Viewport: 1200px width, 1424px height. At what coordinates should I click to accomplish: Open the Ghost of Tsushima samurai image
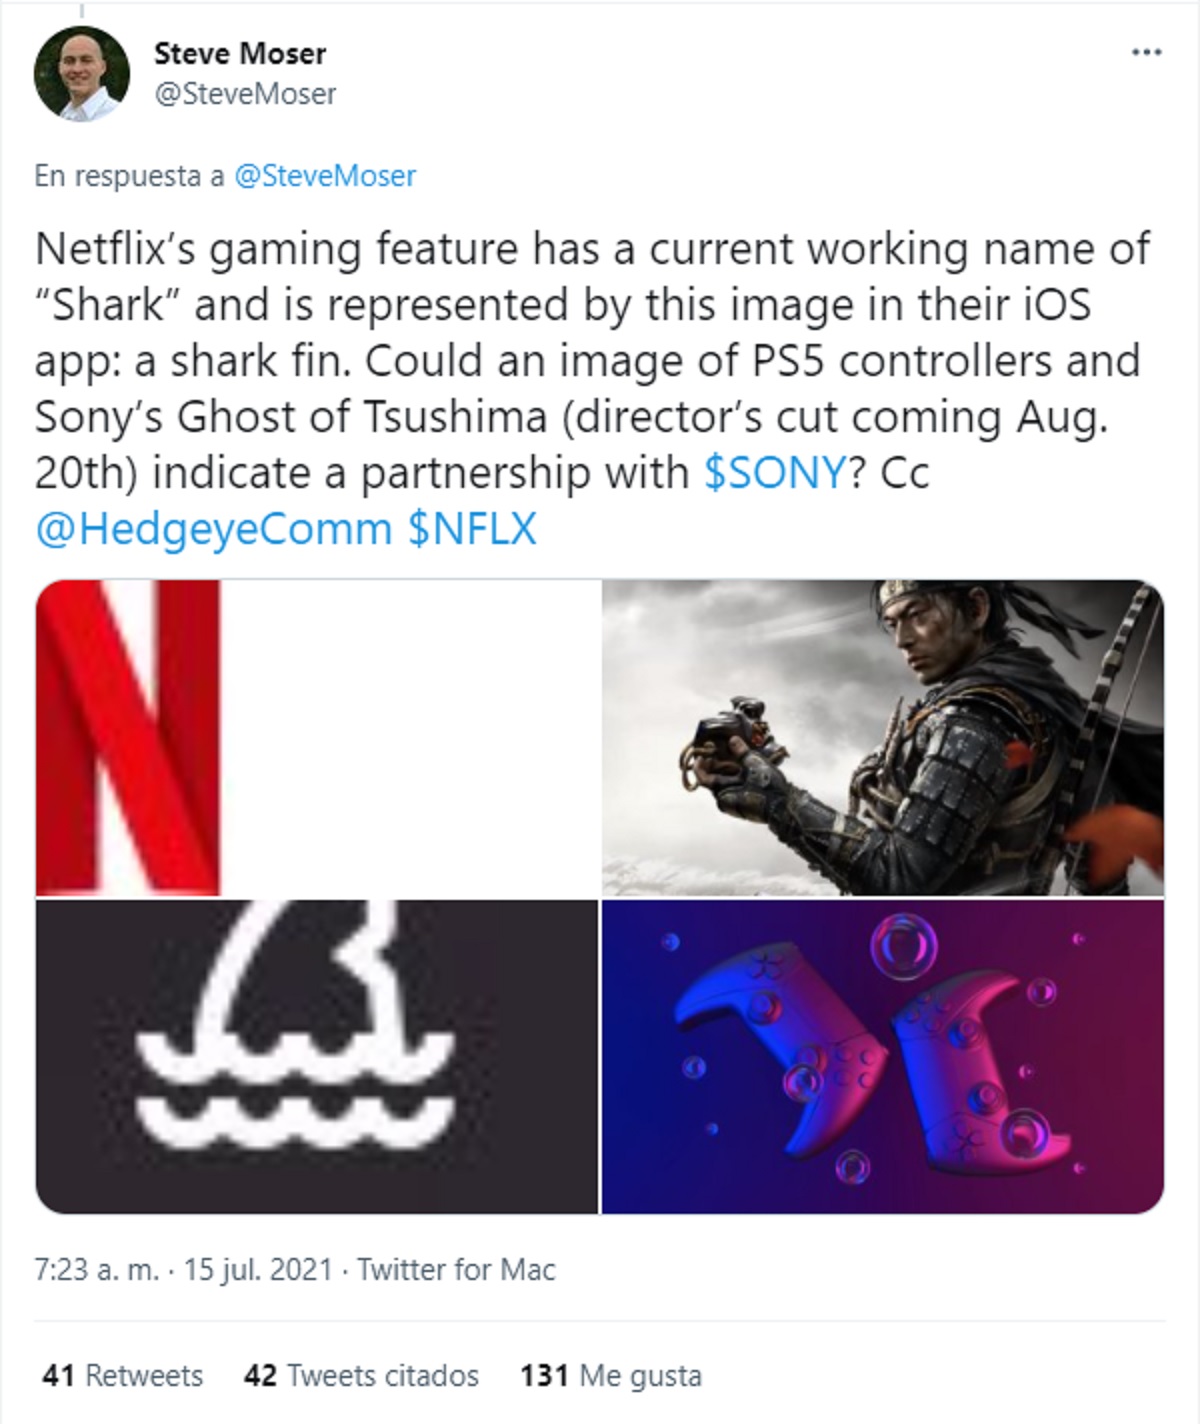[x=882, y=738]
